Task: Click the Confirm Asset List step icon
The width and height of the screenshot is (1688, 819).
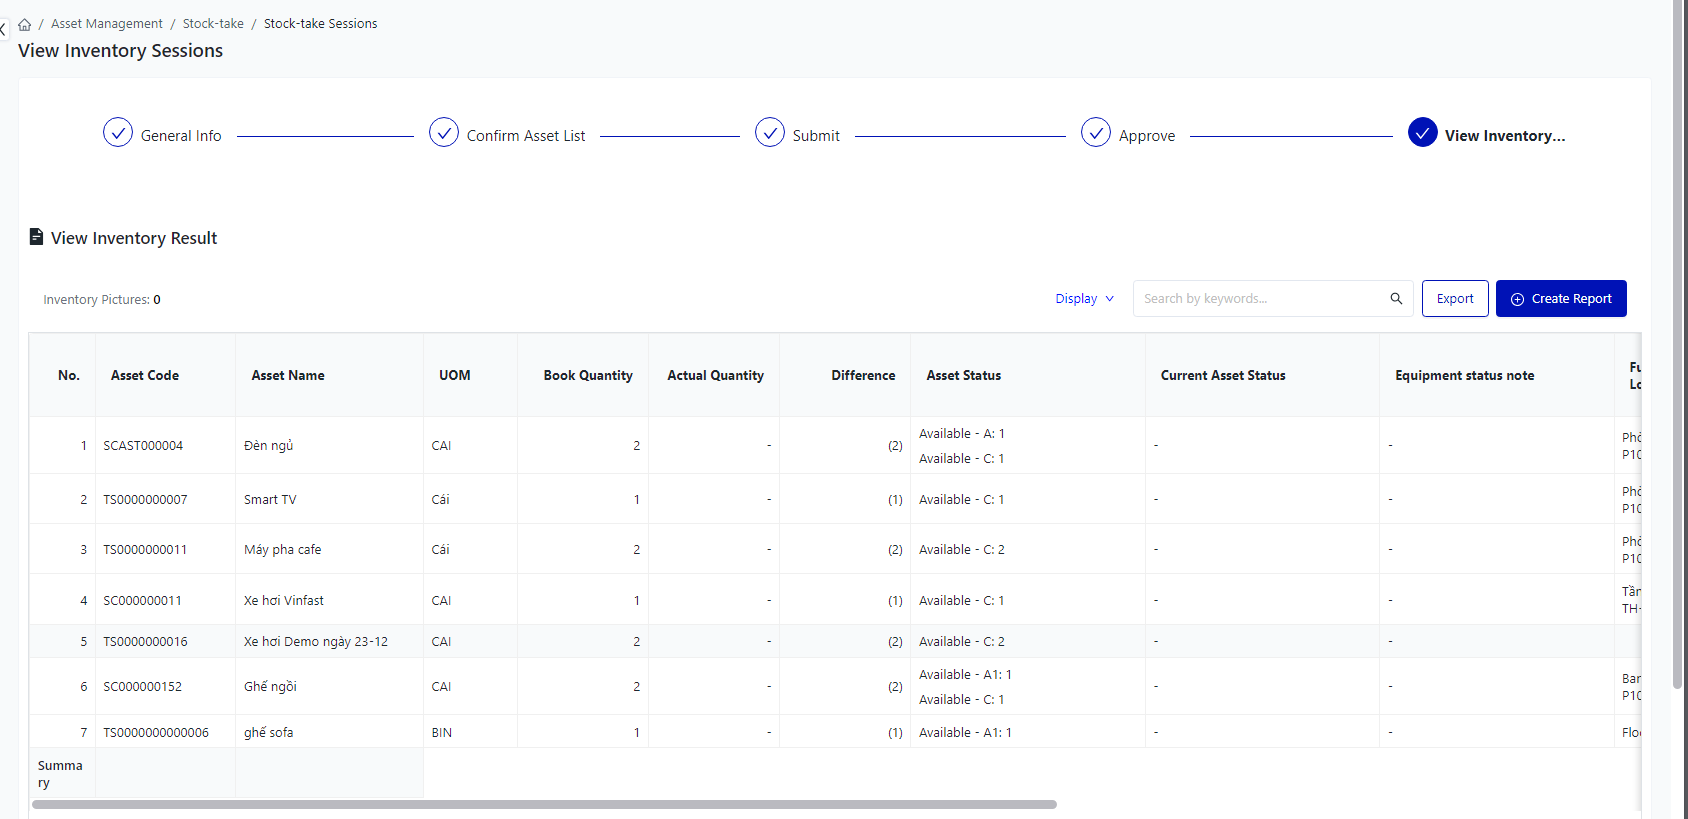Action: [444, 133]
